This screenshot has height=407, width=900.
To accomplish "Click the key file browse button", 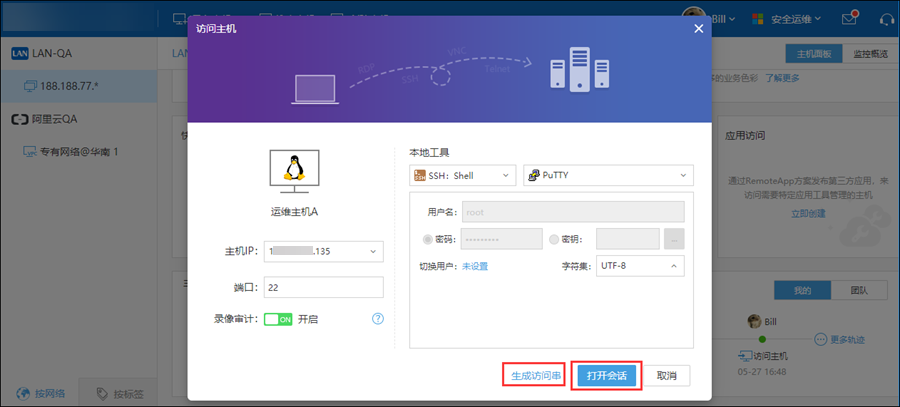I will pyautogui.click(x=675, y=239).
